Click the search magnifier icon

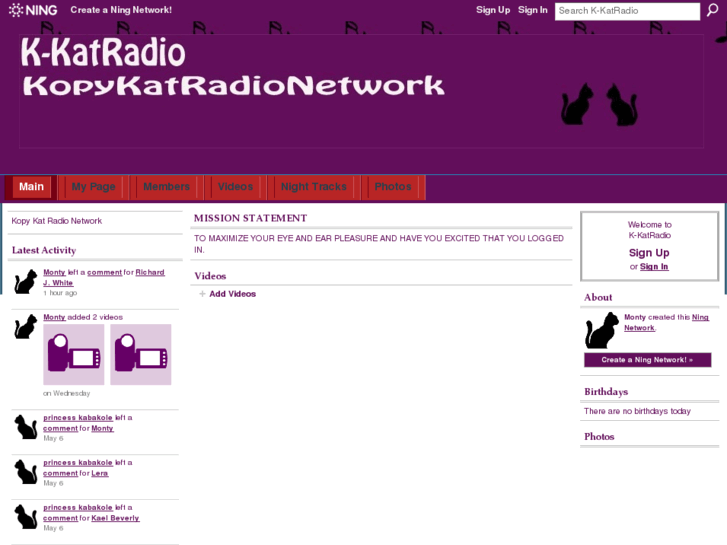pyautogui.click(x=712, y=10)
